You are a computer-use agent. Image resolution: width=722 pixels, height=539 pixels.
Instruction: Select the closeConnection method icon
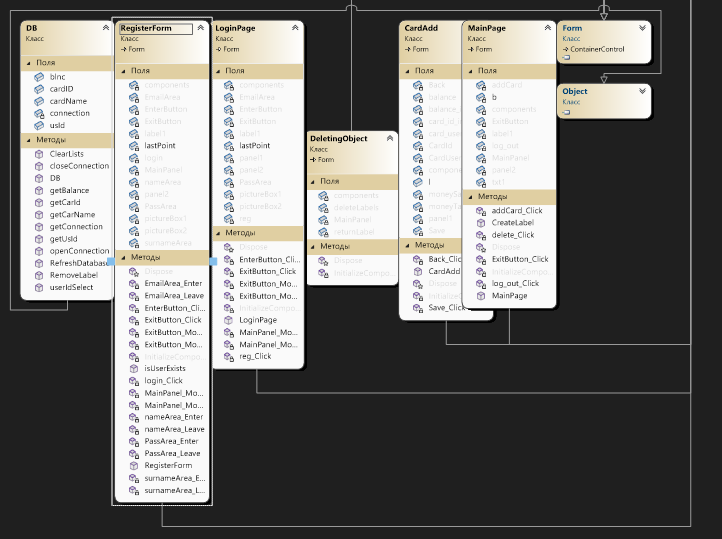tap(39, 166)
